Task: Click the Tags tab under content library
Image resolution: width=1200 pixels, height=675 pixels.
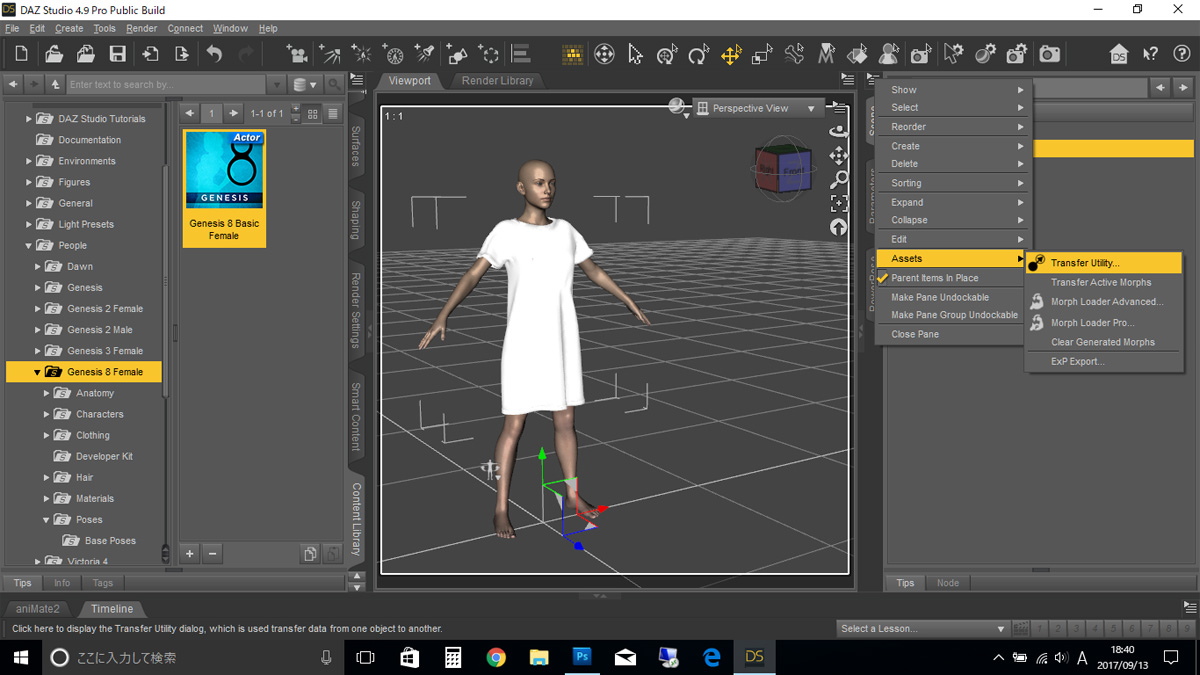Action: click(x=103, y=583)
